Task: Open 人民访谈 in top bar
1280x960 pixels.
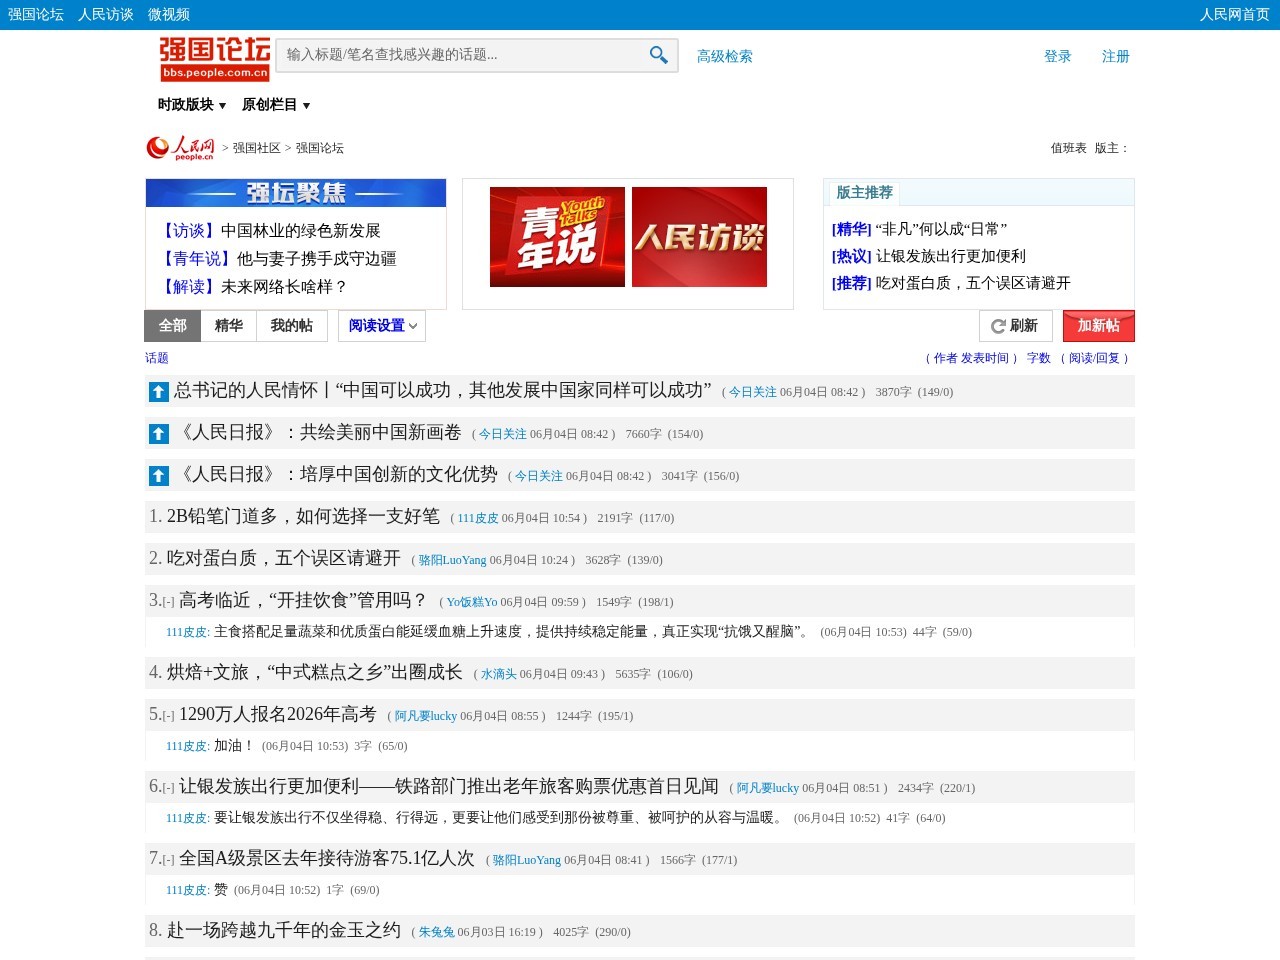Action: (106, 14)
